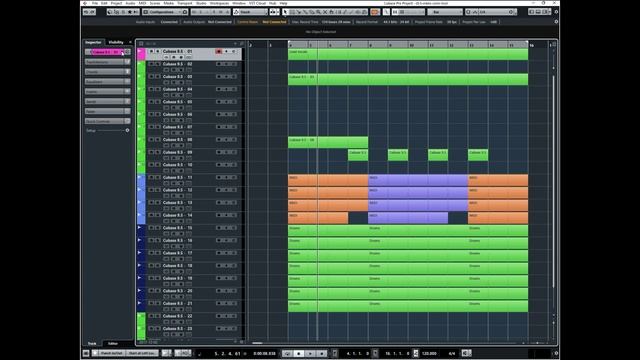This screenshot has width=640, height=360.
Task: Mute track Cubase 9.5 - 11
Action: [x=151, y=178]
